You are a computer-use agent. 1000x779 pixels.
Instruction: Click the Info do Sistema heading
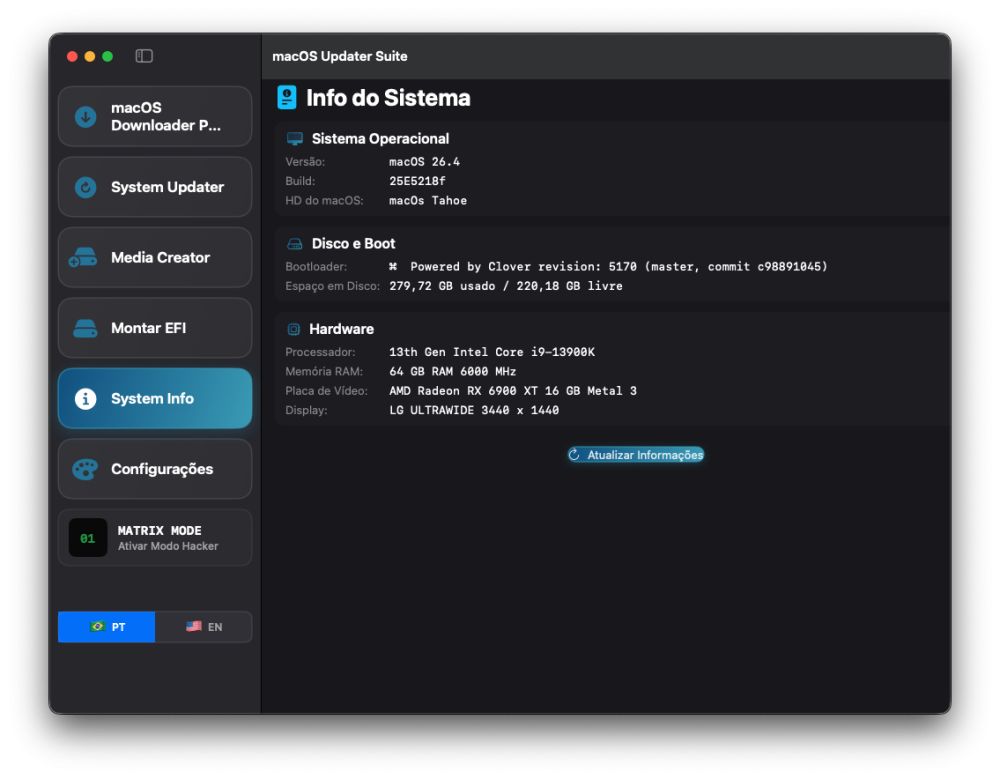[x=388, y=98]
